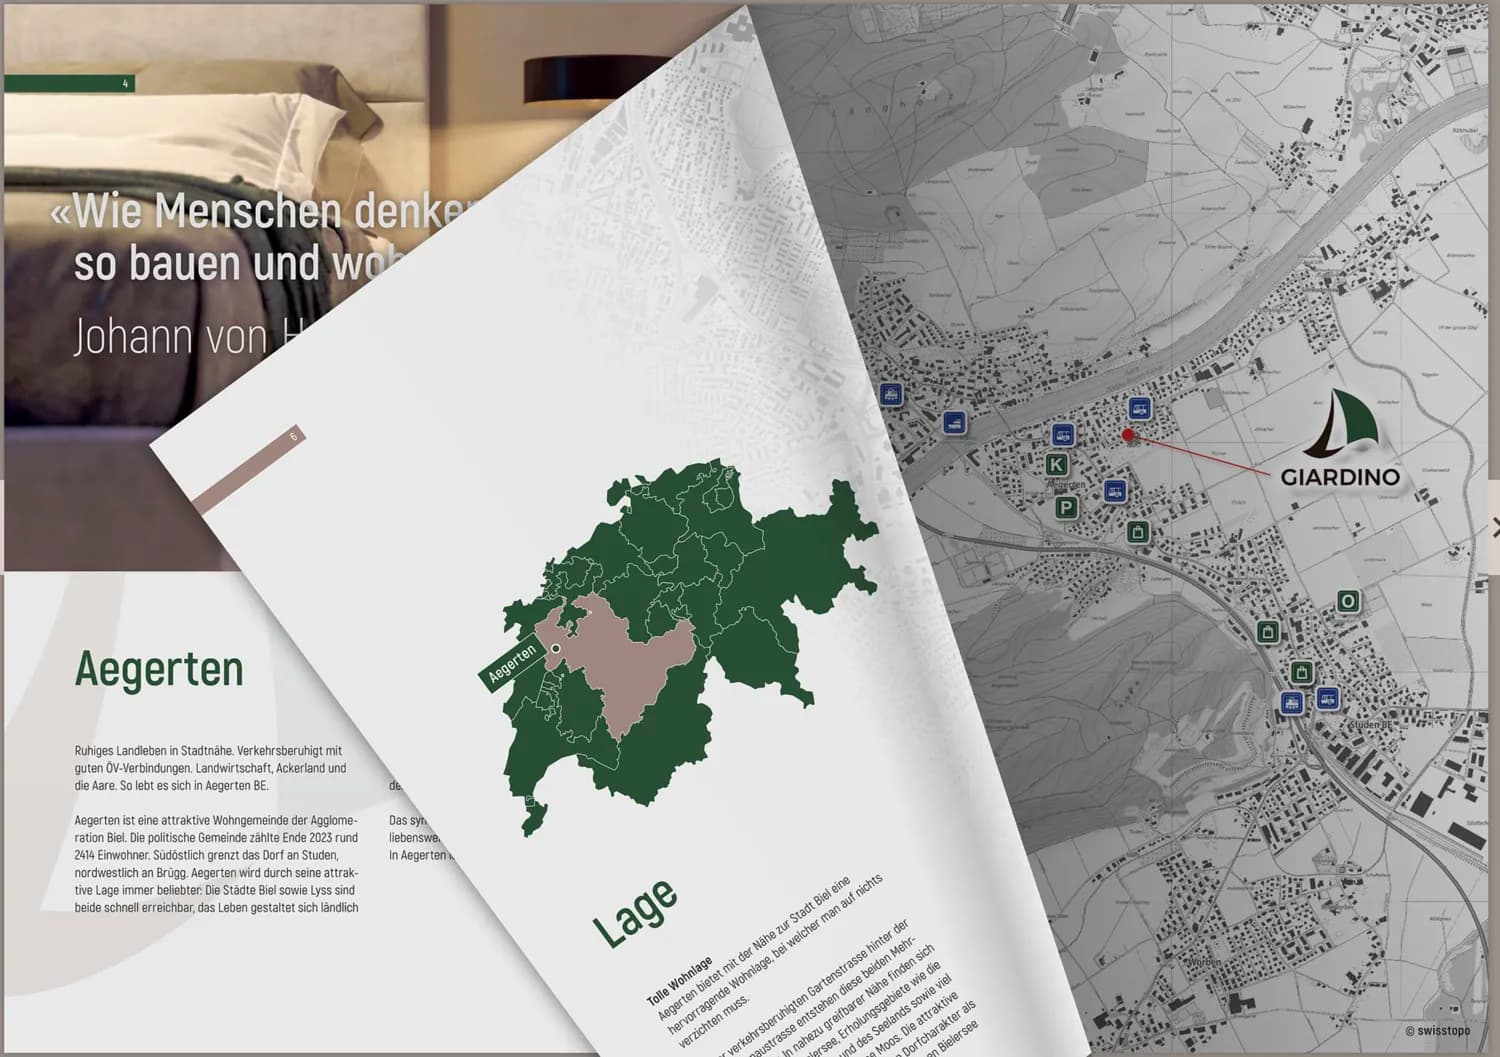This screenshot has width=1500, height=1057.
Task: Click the green O marker on the map
Action: [1348, 601]
